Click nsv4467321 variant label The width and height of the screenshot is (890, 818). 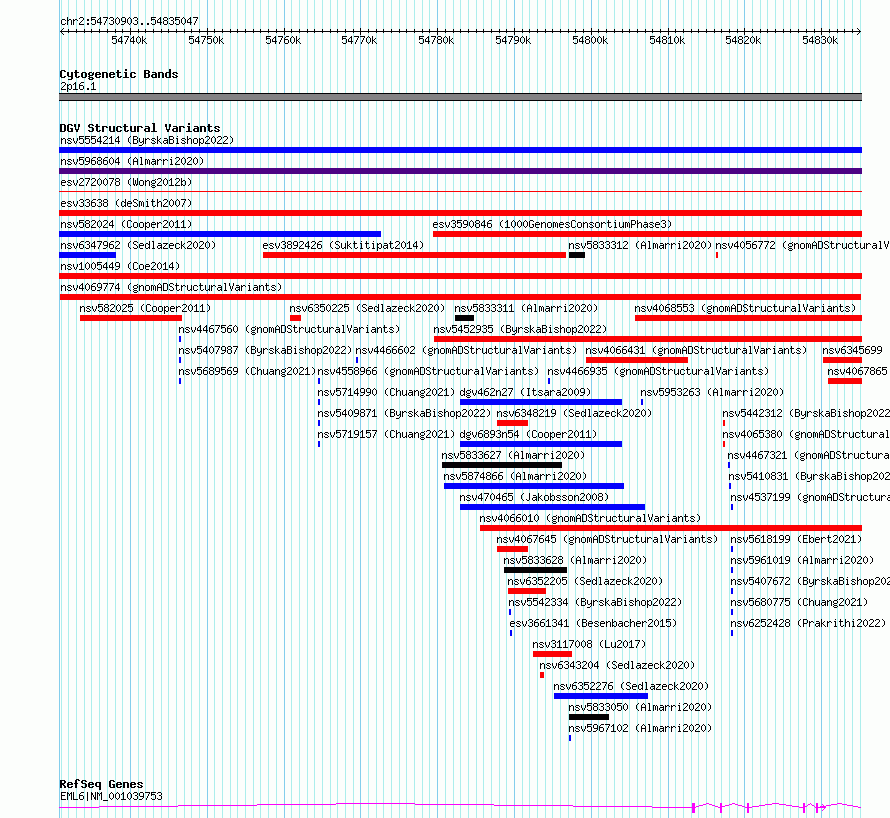pyautogui.click(x=808, y=455)
